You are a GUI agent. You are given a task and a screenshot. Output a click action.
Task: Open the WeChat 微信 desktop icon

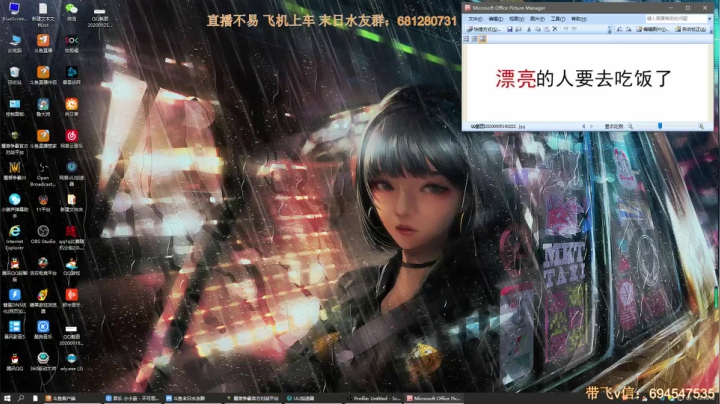71,13
